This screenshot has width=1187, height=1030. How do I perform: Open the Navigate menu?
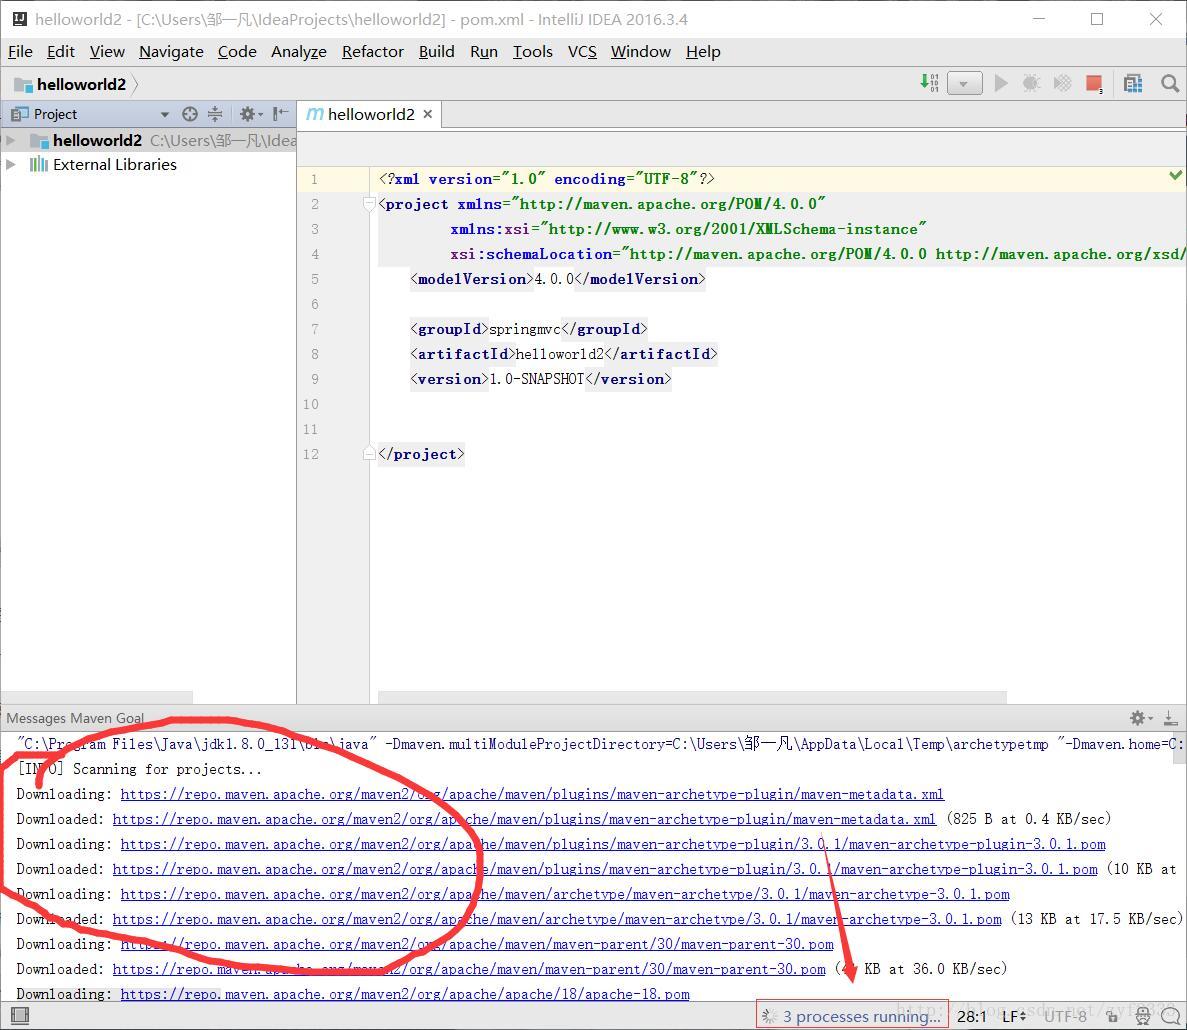coord(171,51)
